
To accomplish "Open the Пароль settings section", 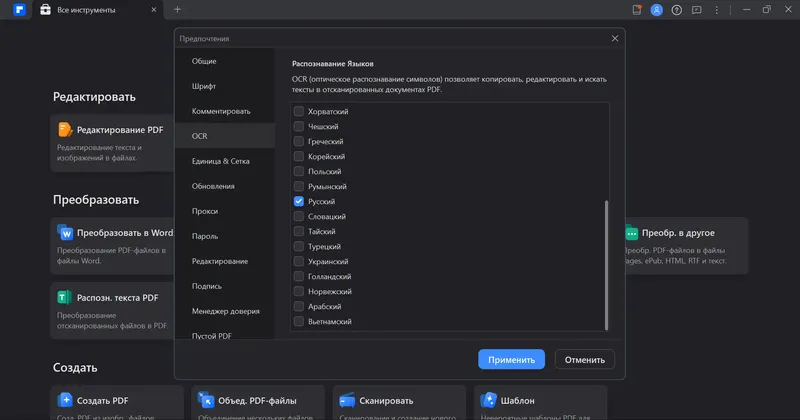I will tap(224, 236).
